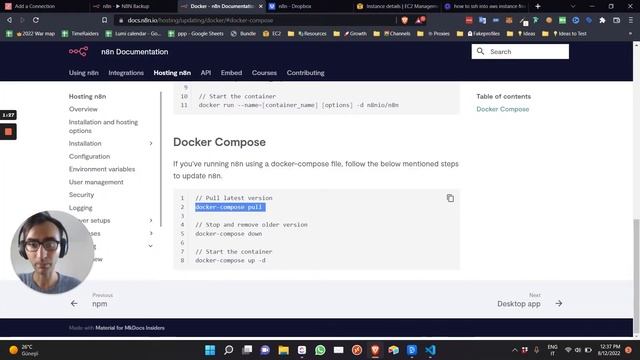Open Task View icon on taskbar

coord(247,350)
